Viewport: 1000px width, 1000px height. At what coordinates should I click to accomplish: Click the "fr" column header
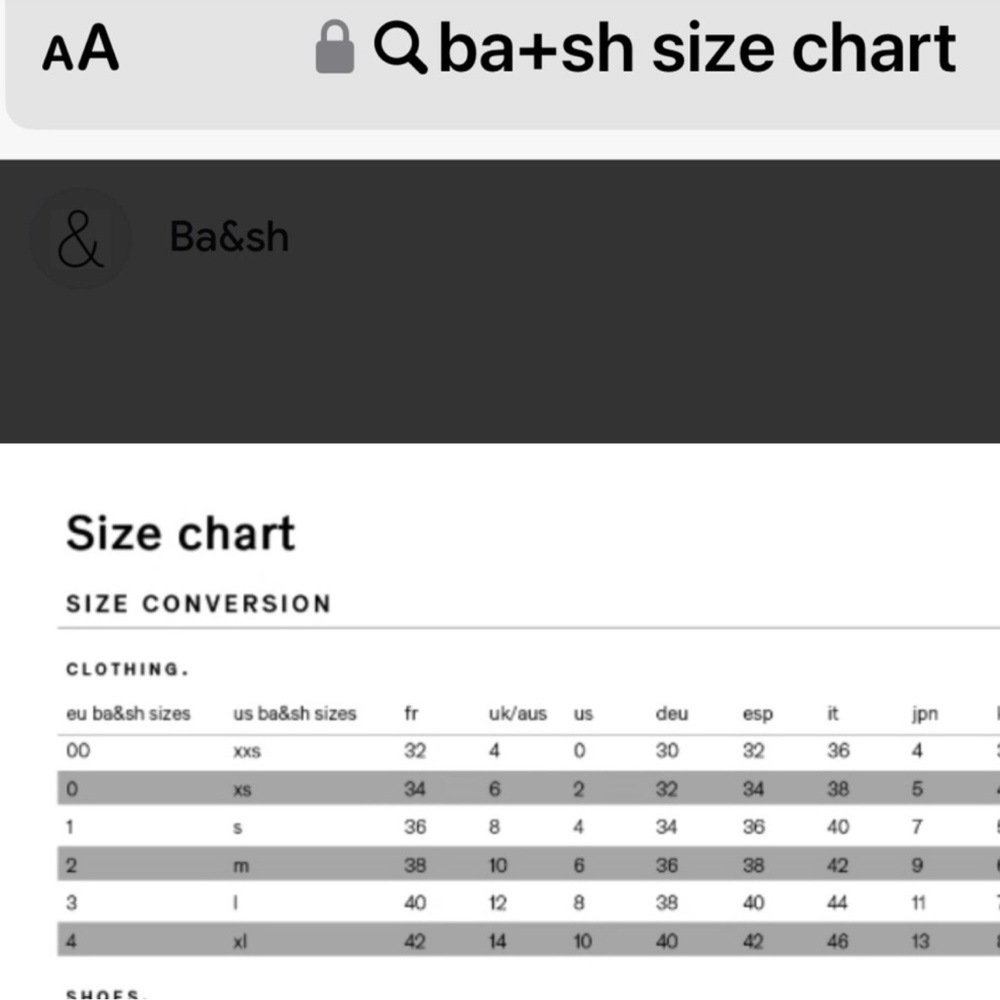pos(411,714)
